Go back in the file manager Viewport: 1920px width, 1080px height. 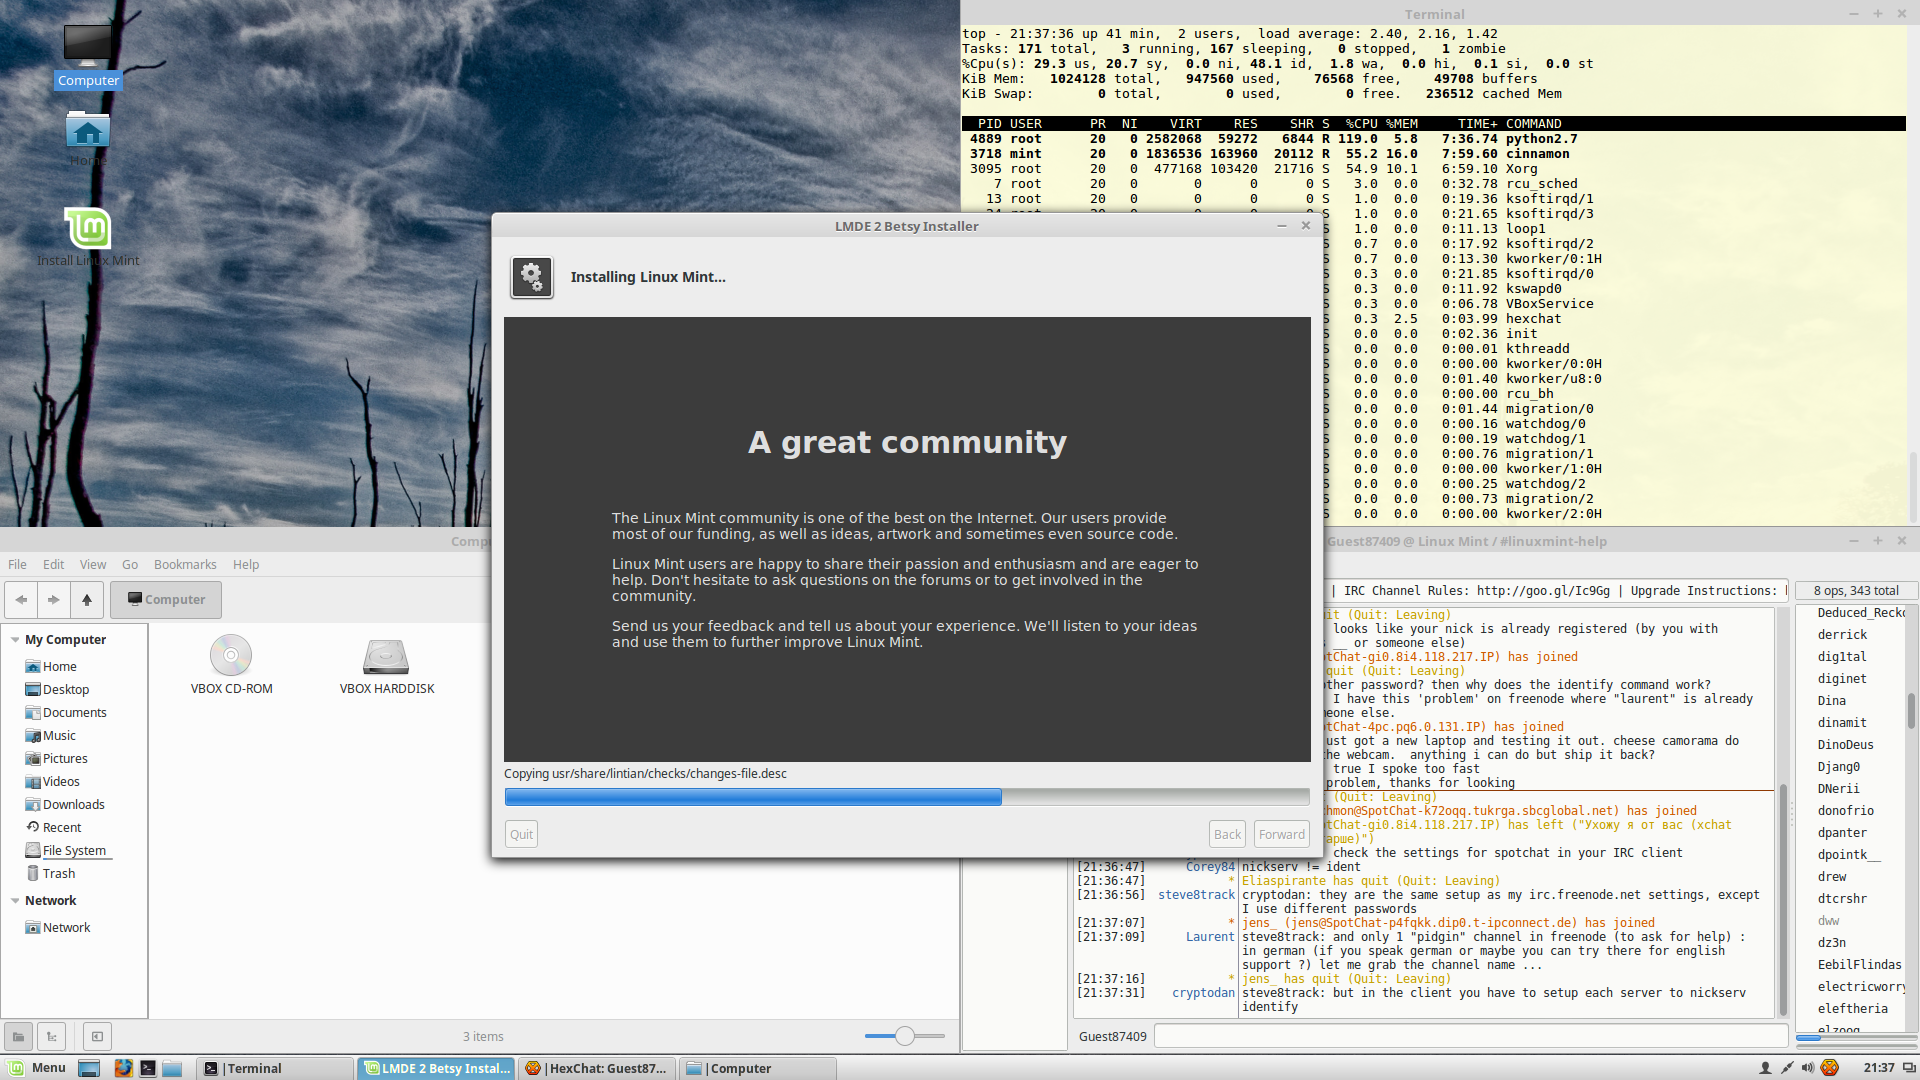pos(21,600)
